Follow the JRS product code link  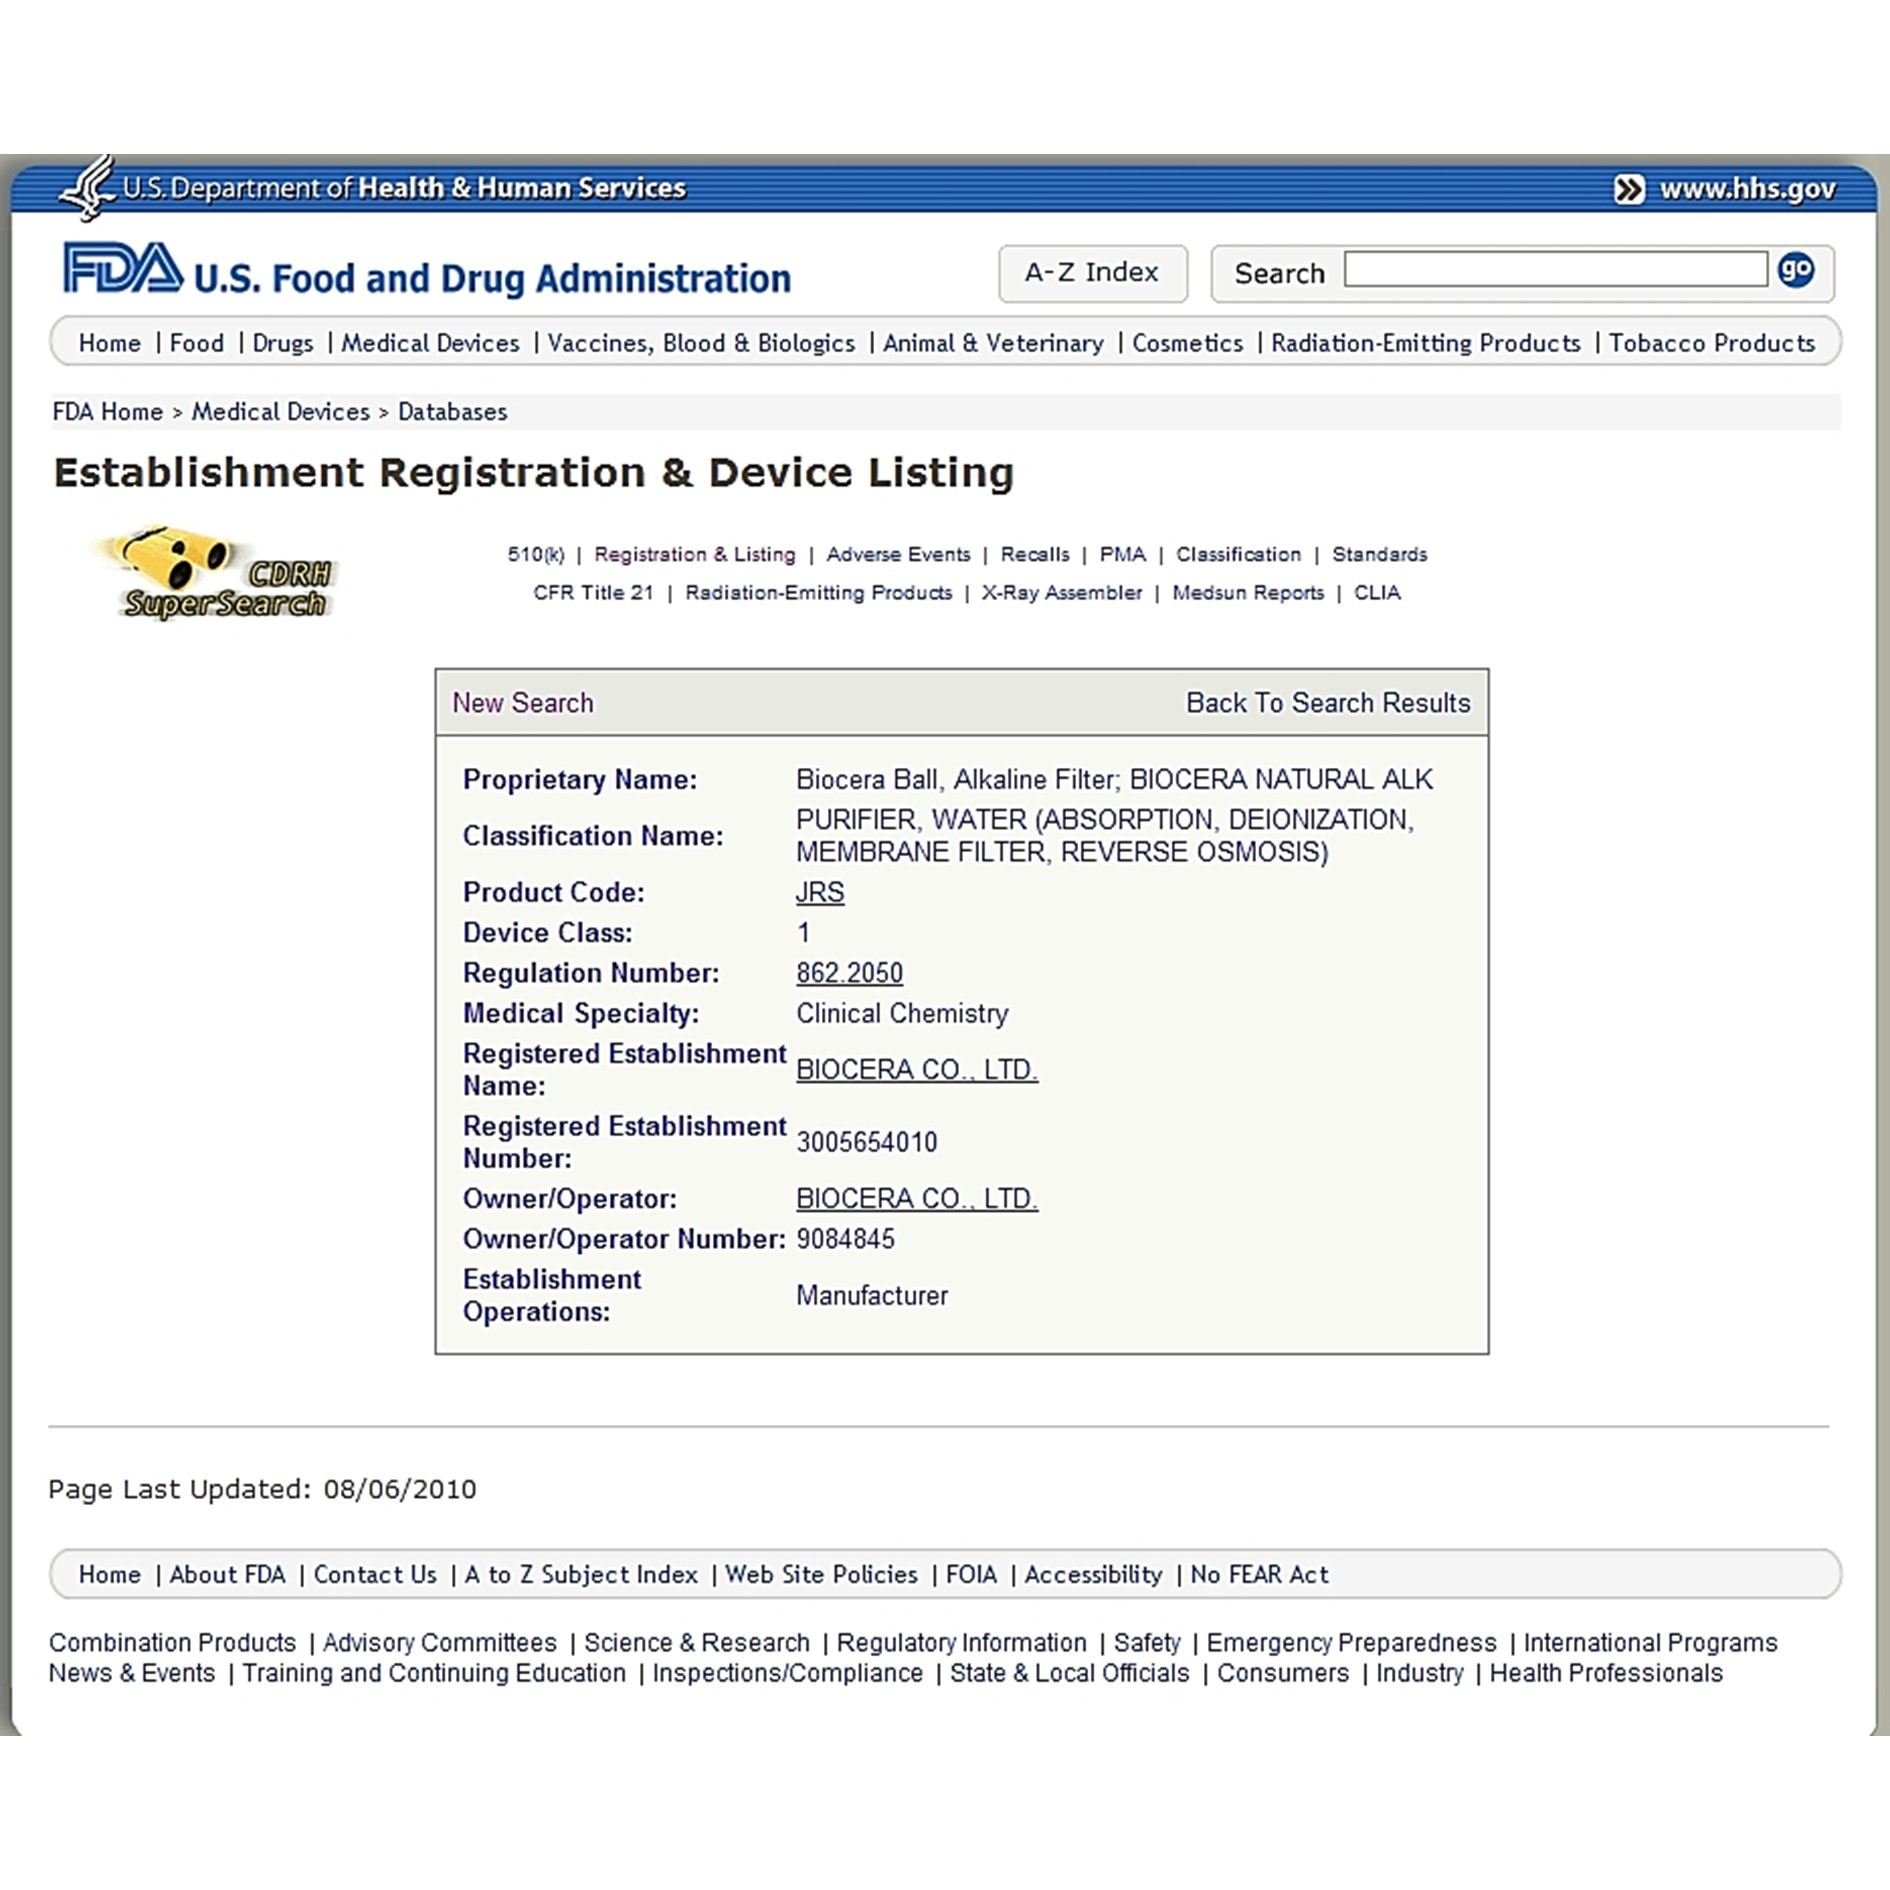point(819,892)
